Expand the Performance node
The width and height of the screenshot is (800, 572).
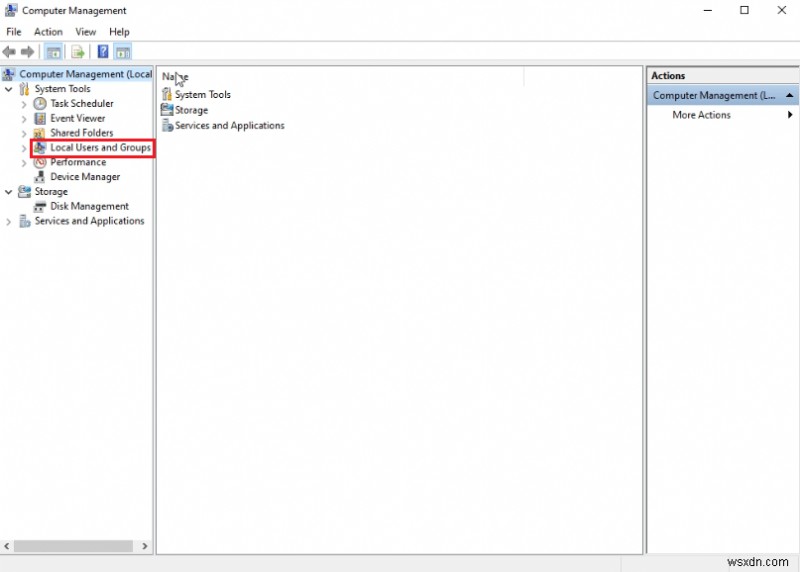pyautogui.click(x=24, y=163)
